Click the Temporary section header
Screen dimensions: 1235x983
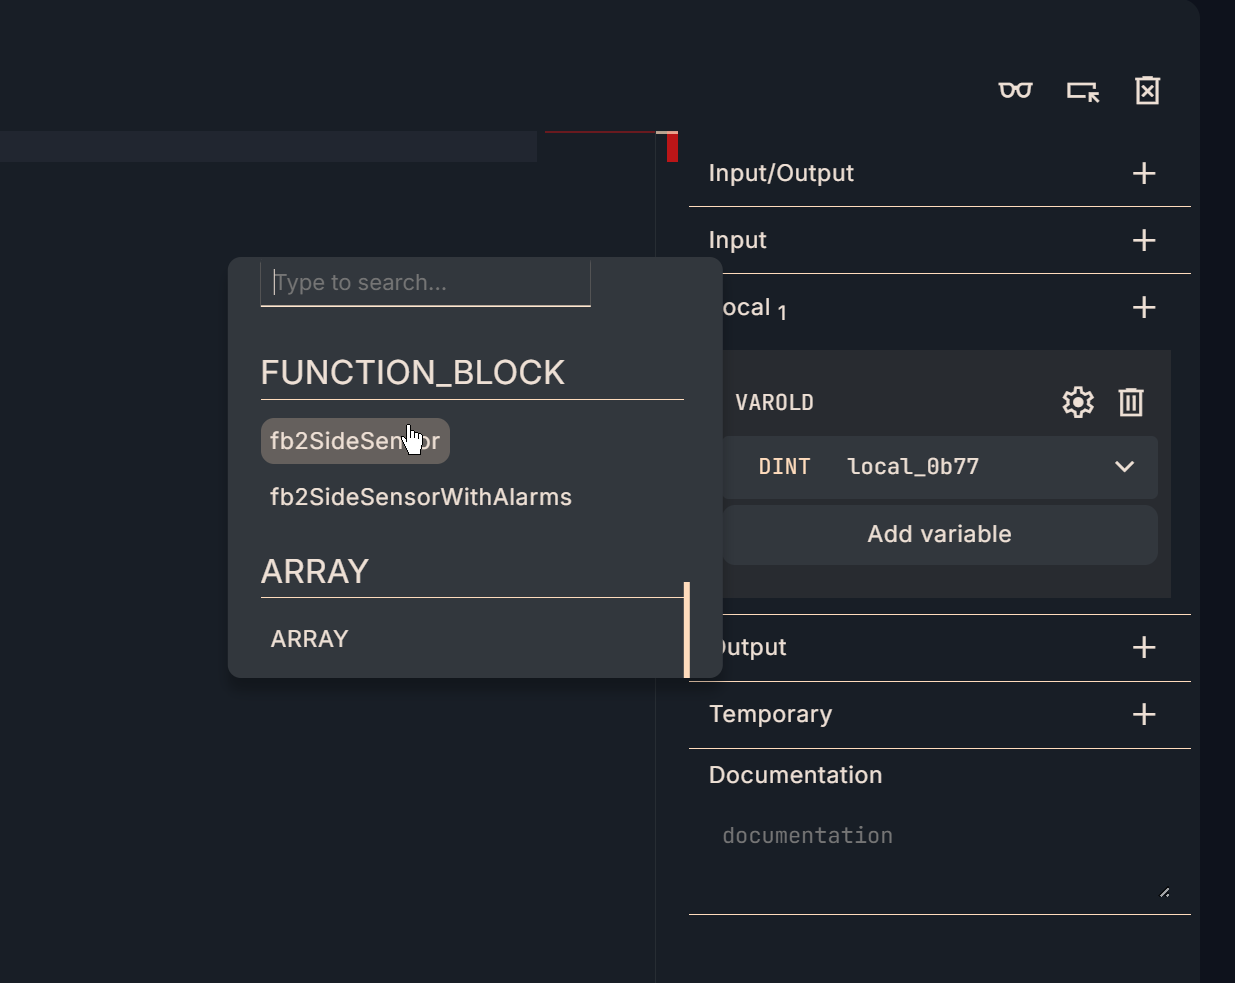771,714
